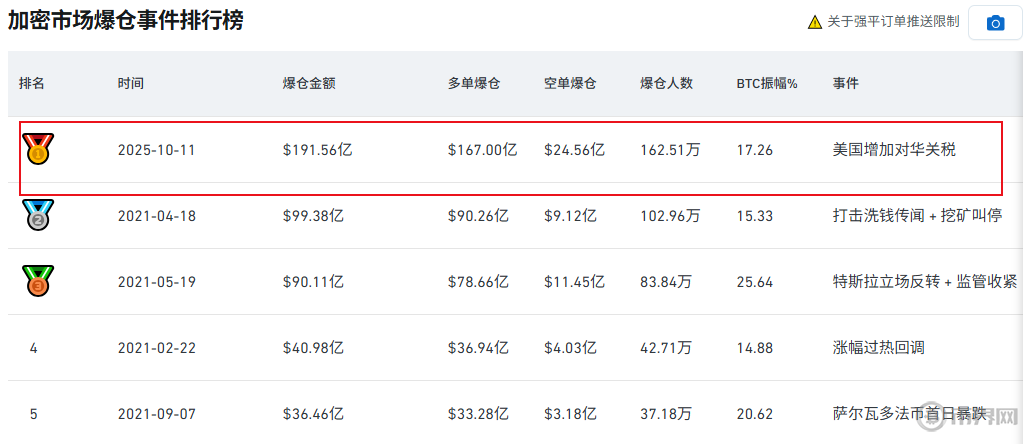Image resolution: width=1029 pixels, height=444 pixels.
Task: Click the silver second-place medal icon
Action: tap(38, 215)
